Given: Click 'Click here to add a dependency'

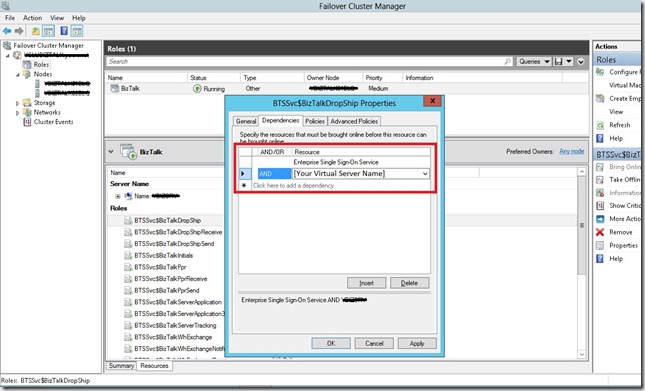Looking at the screenshot, I should click(x=293, y=185).
